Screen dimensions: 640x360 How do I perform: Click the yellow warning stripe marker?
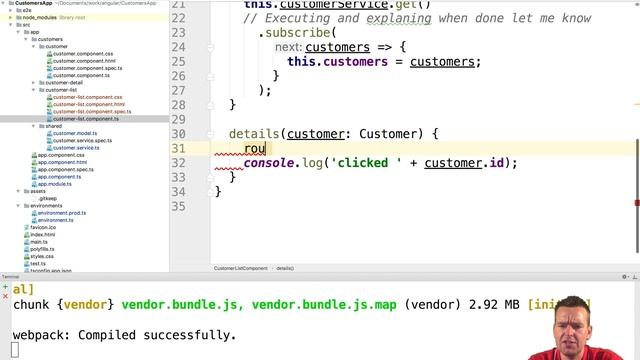point(637,104)
